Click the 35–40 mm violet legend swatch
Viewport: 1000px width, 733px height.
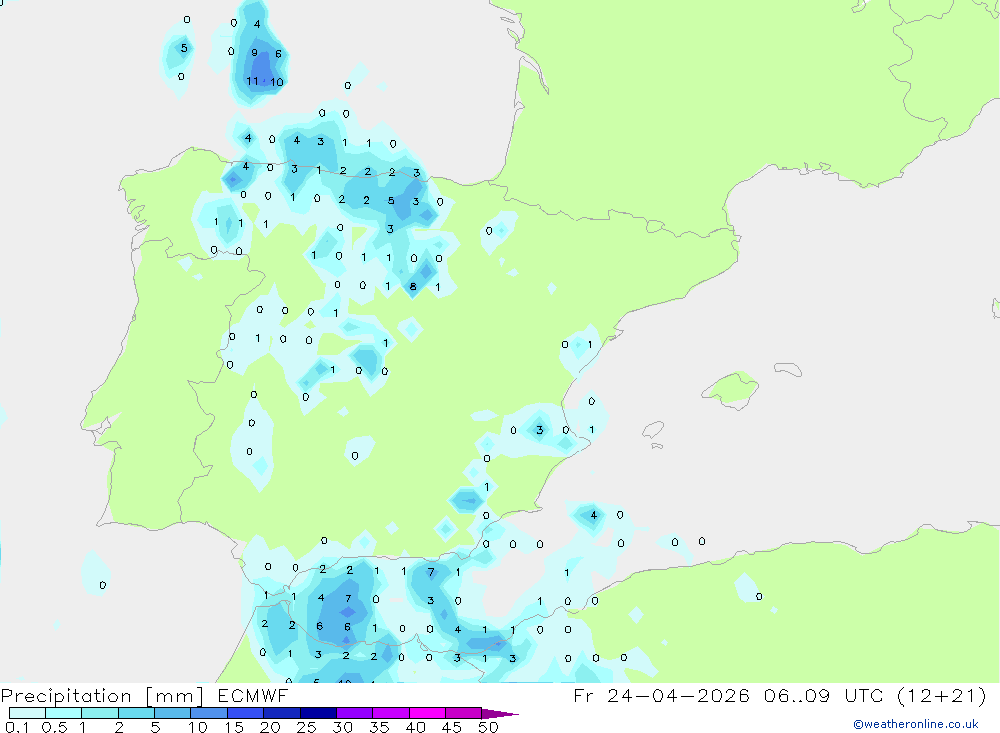pyautogui.click(x=391, y=713)
